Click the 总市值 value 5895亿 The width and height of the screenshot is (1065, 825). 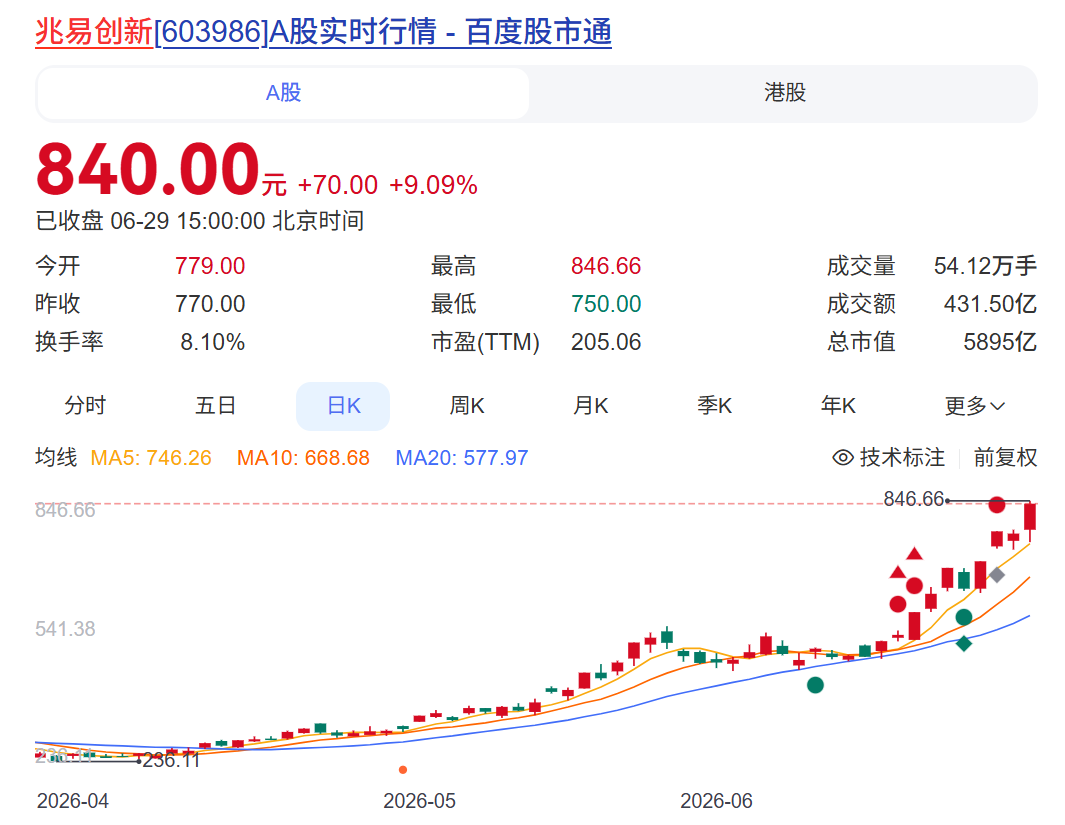1000,342
